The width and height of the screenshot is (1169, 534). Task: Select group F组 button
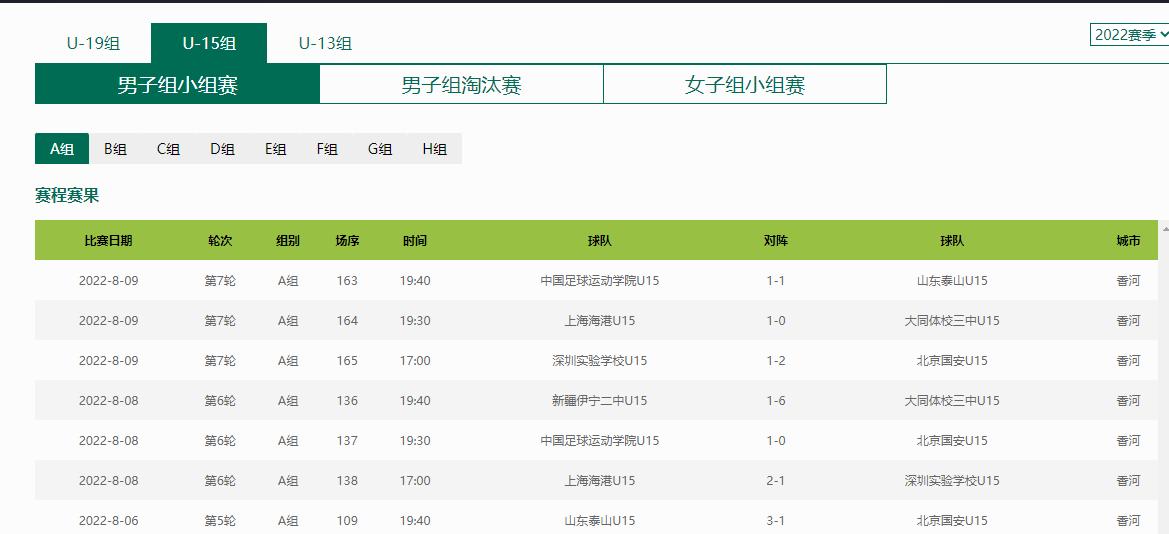point(328,148)
